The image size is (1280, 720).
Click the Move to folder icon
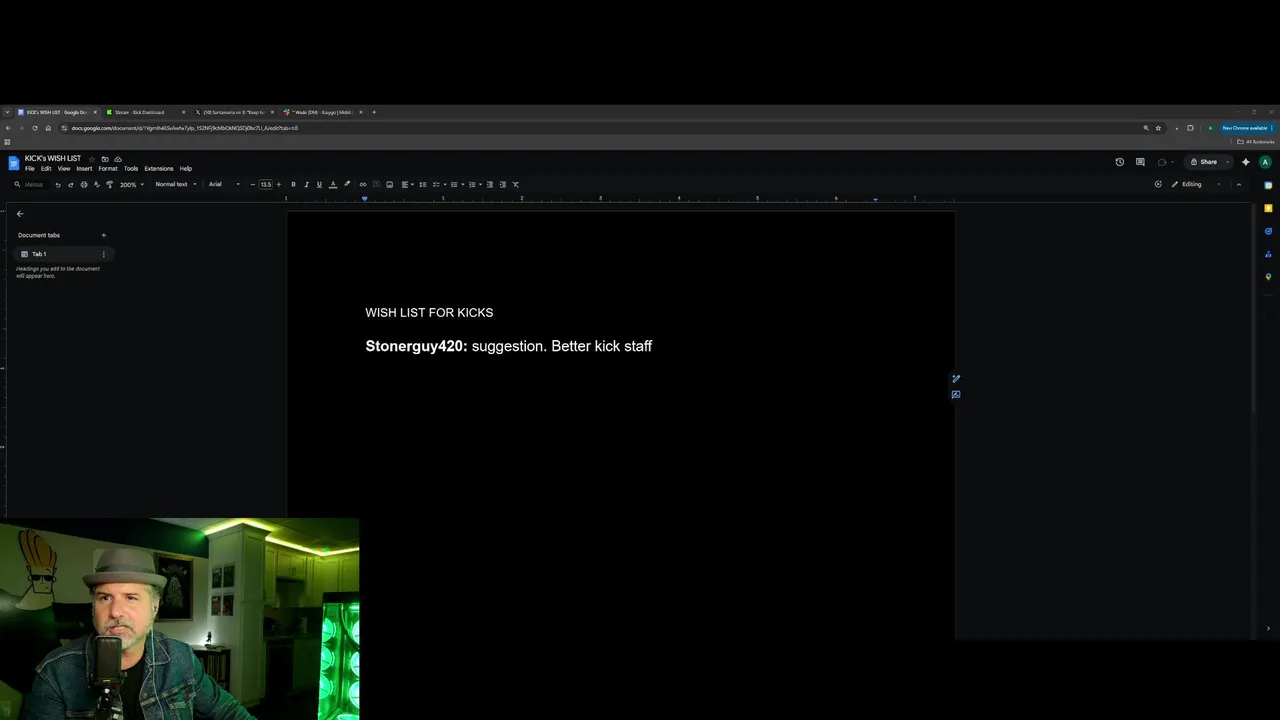(x=105, y=159)
